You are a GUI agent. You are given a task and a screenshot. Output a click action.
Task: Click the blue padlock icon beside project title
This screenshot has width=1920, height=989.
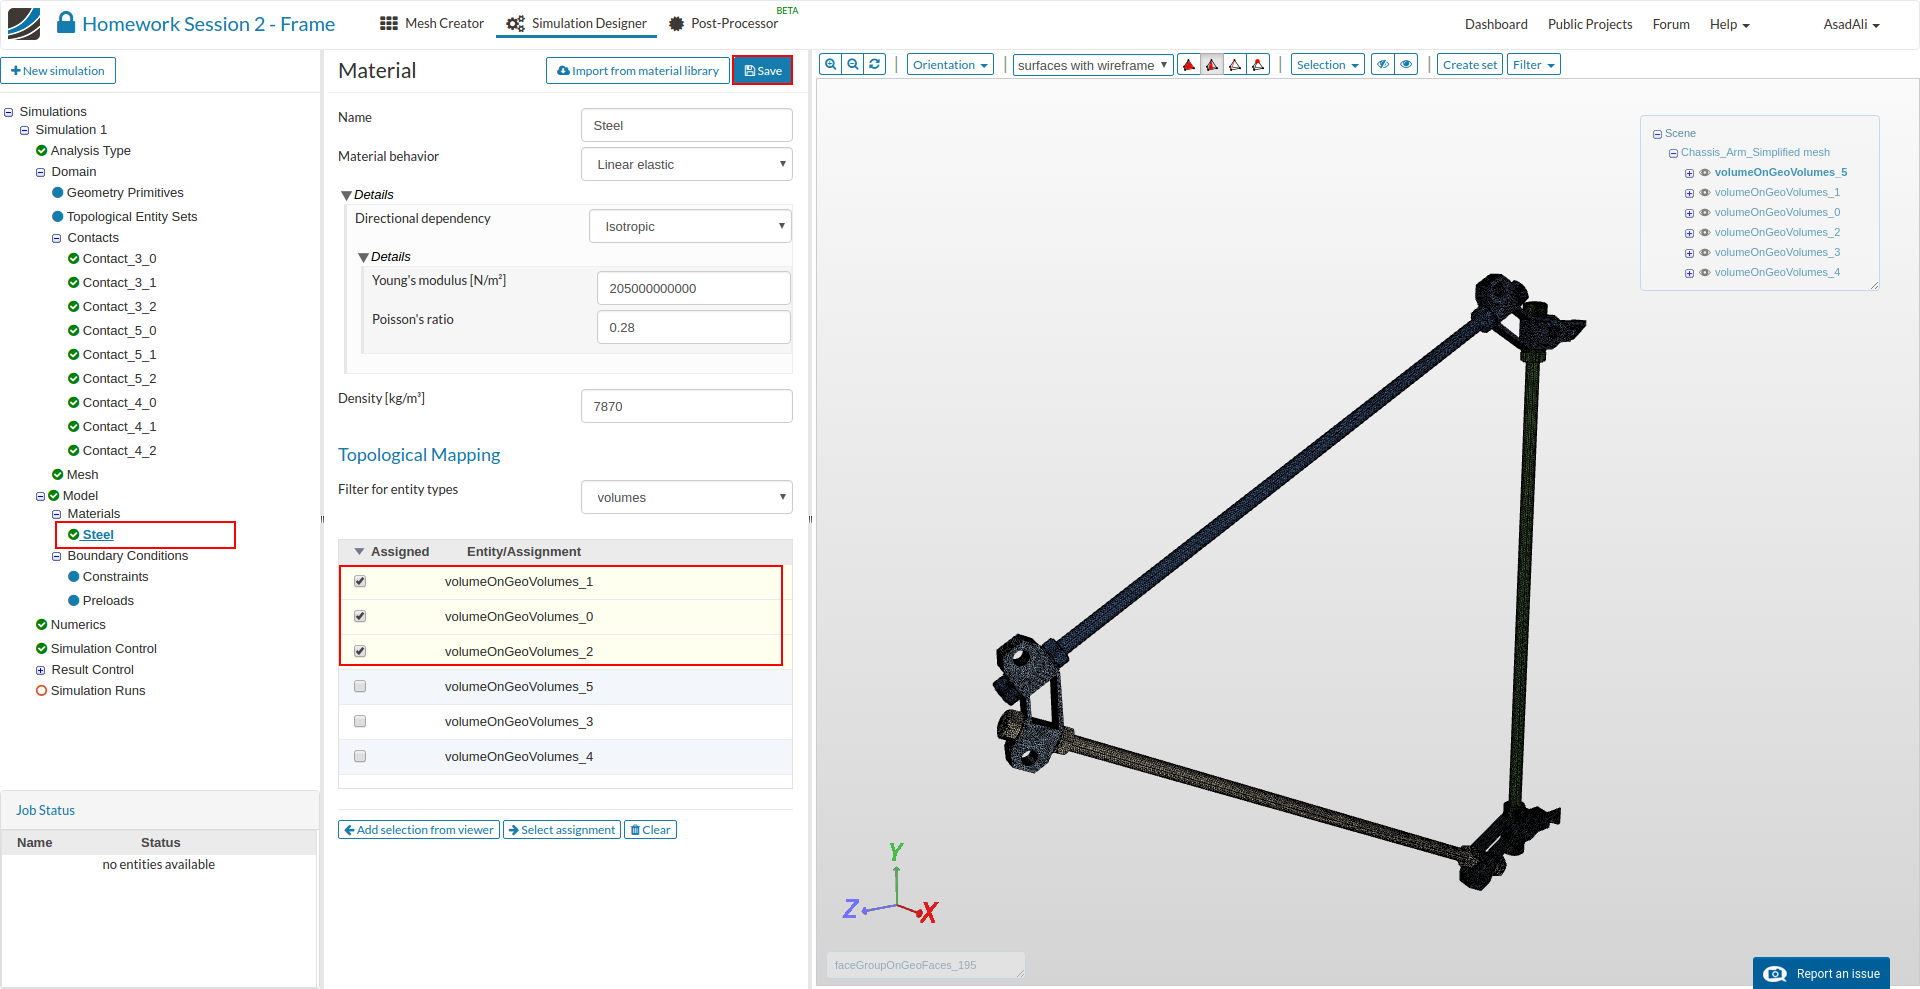[66, 22]
